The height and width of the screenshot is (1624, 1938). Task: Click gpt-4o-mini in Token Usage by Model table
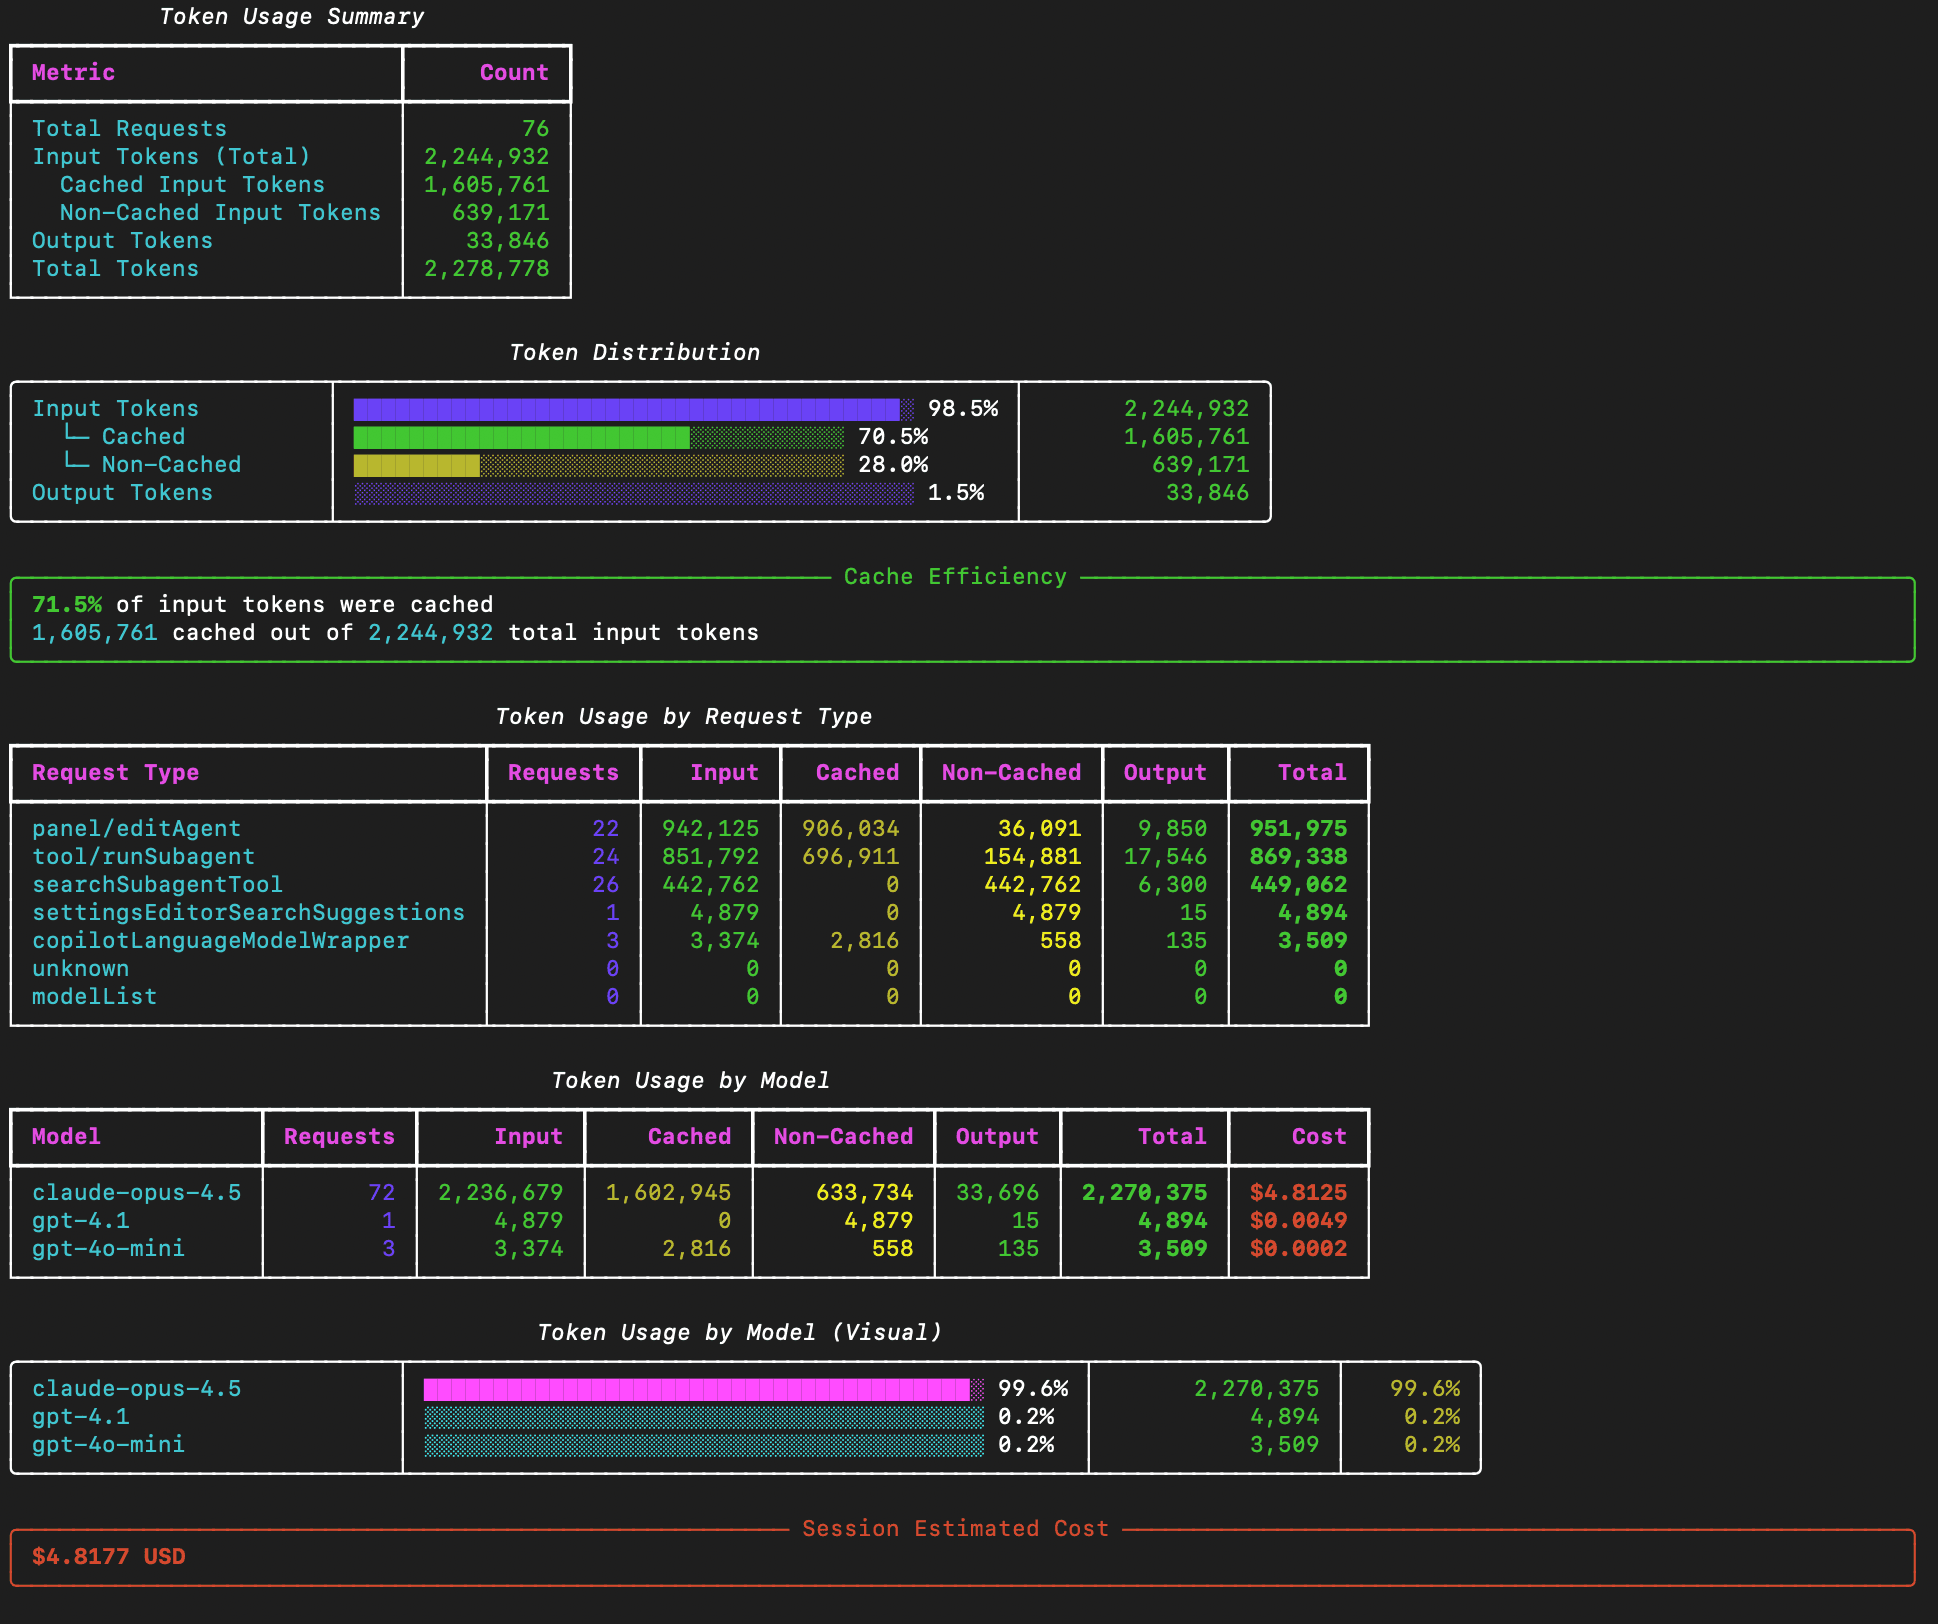click(108, 1249)
